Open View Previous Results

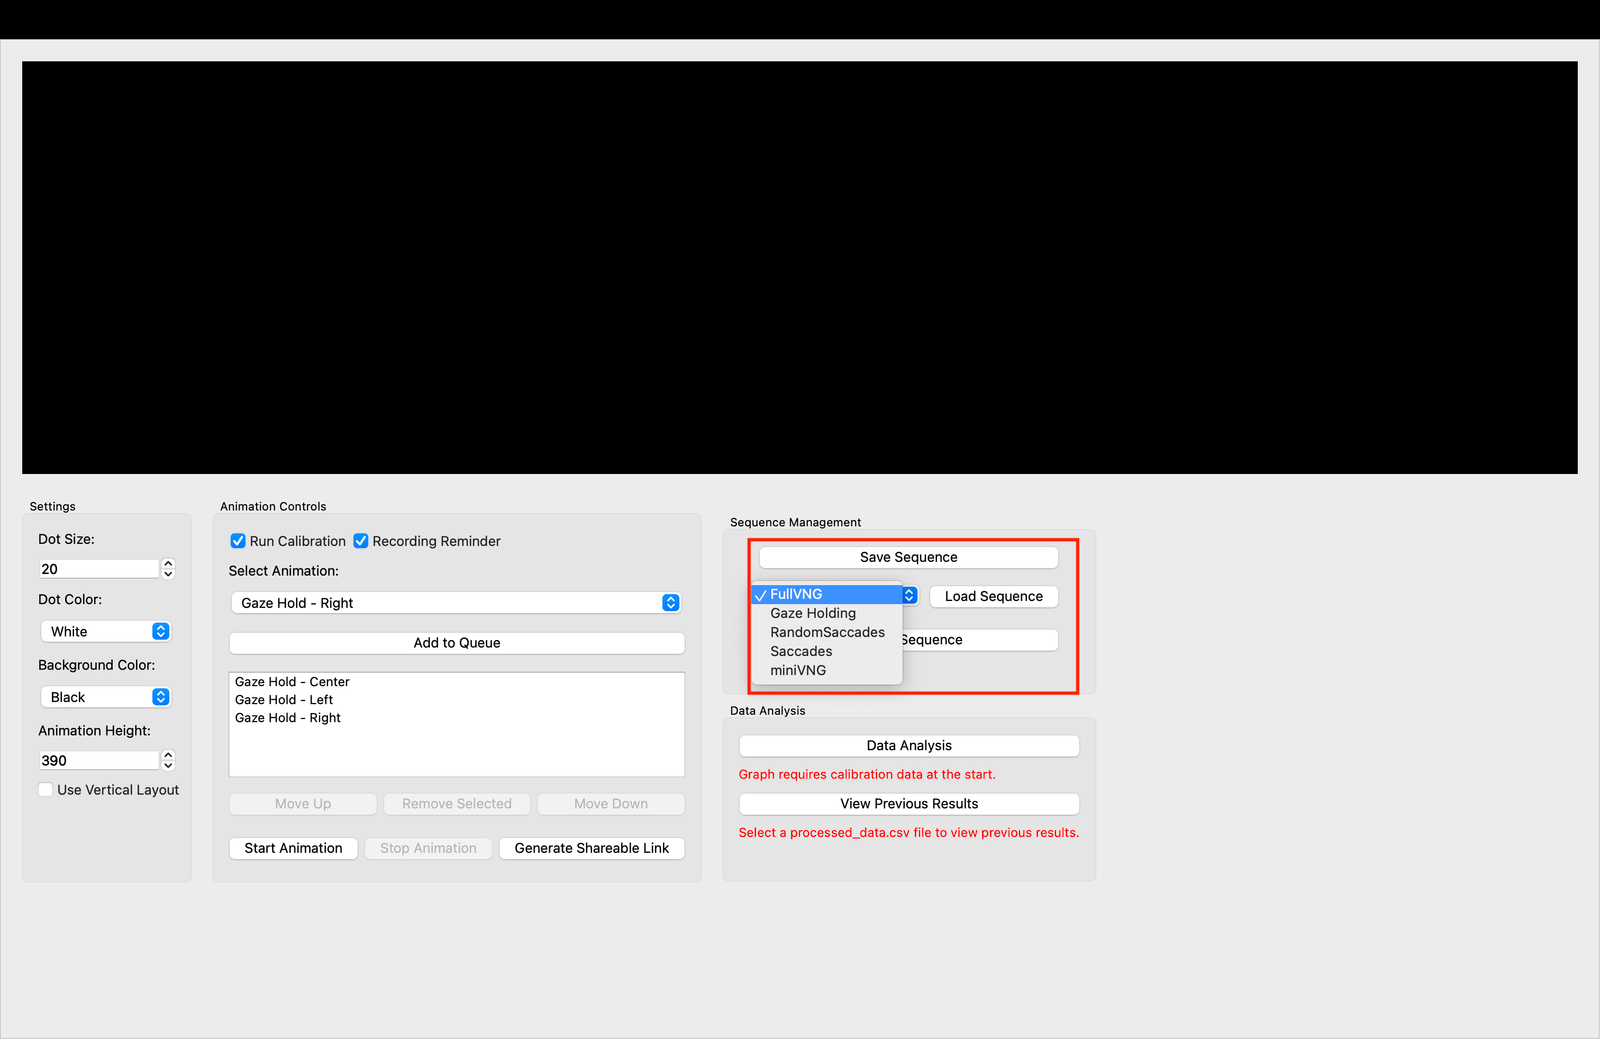pos(908,803)
